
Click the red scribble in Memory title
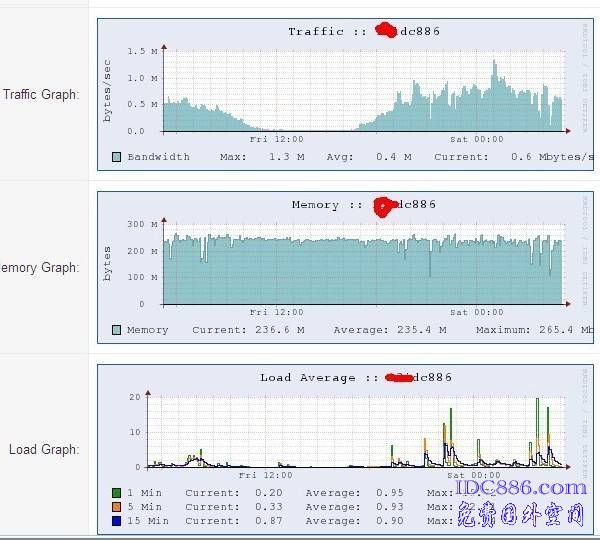384,204
